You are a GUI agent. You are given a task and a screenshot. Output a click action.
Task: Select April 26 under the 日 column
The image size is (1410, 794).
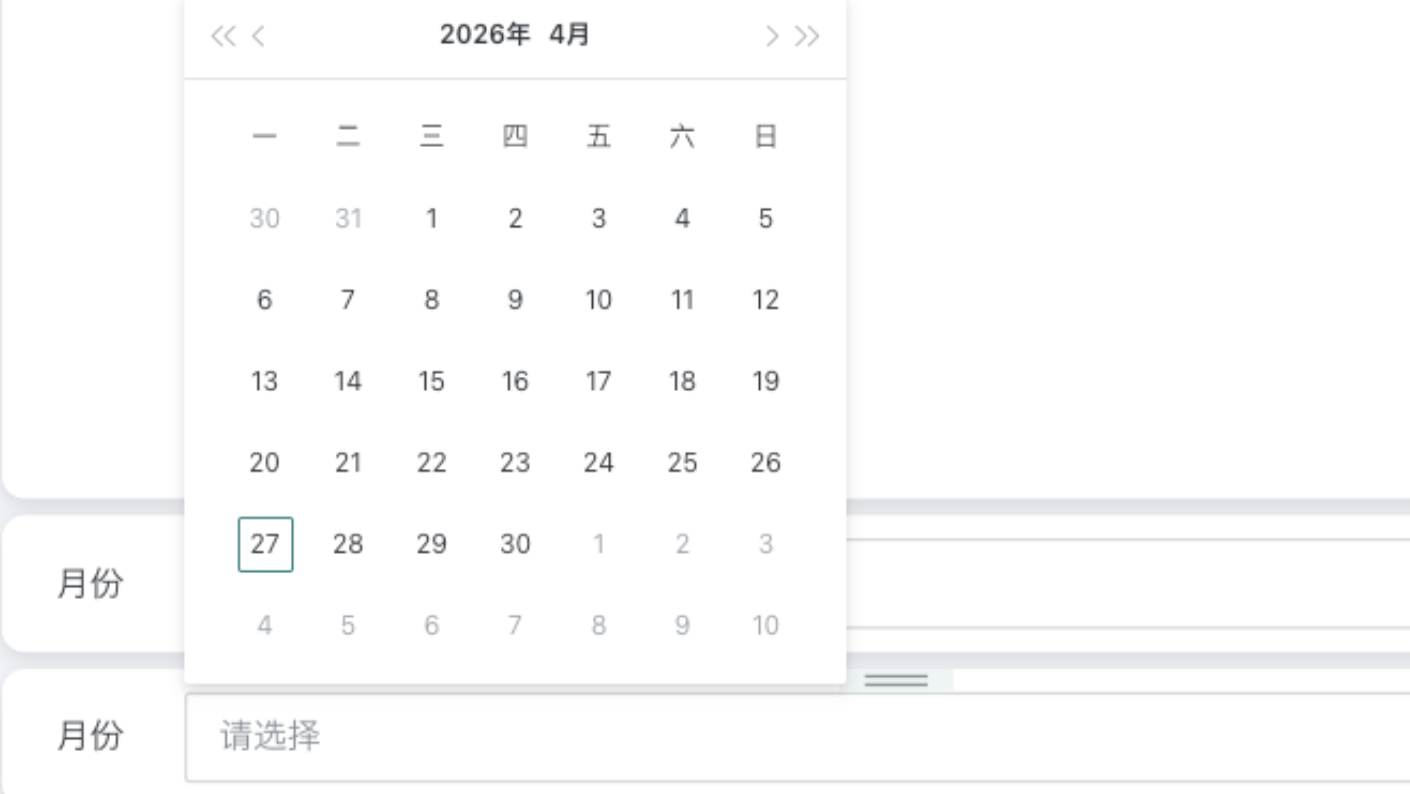click(765, 462)
